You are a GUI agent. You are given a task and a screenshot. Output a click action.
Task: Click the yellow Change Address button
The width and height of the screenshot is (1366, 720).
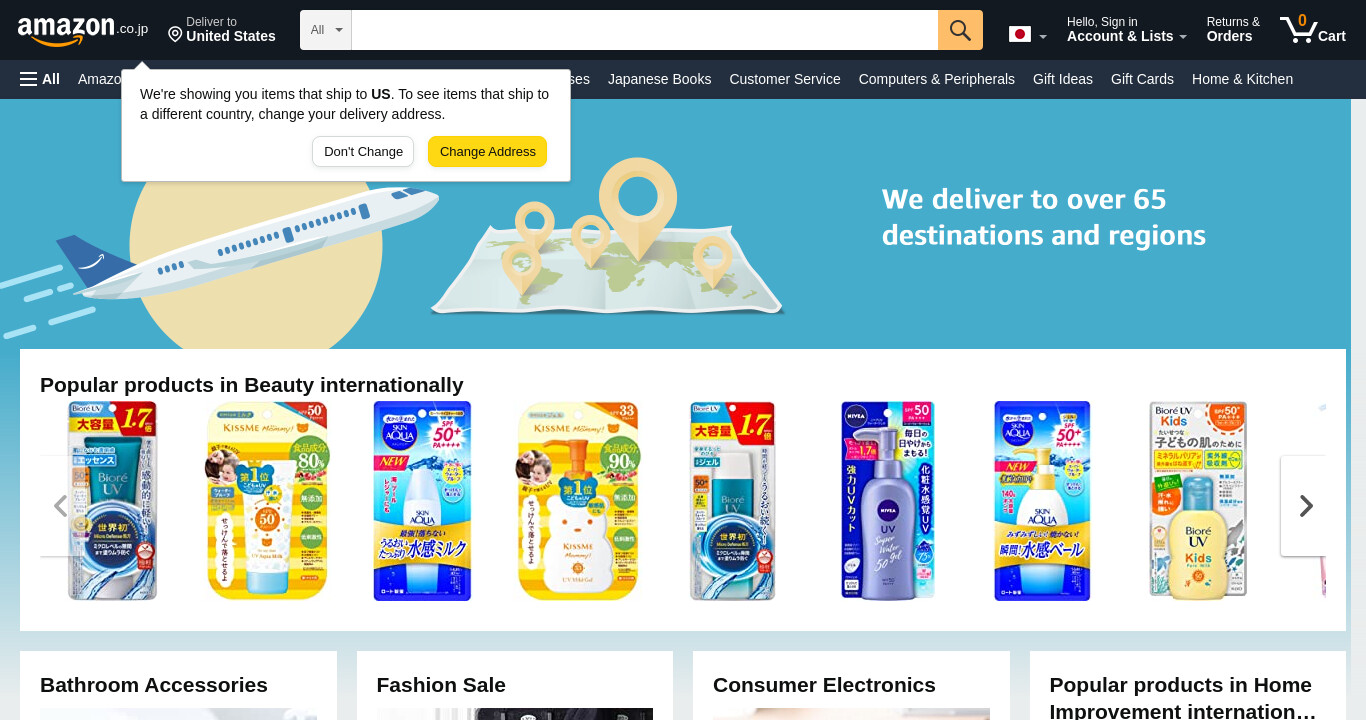488,152
